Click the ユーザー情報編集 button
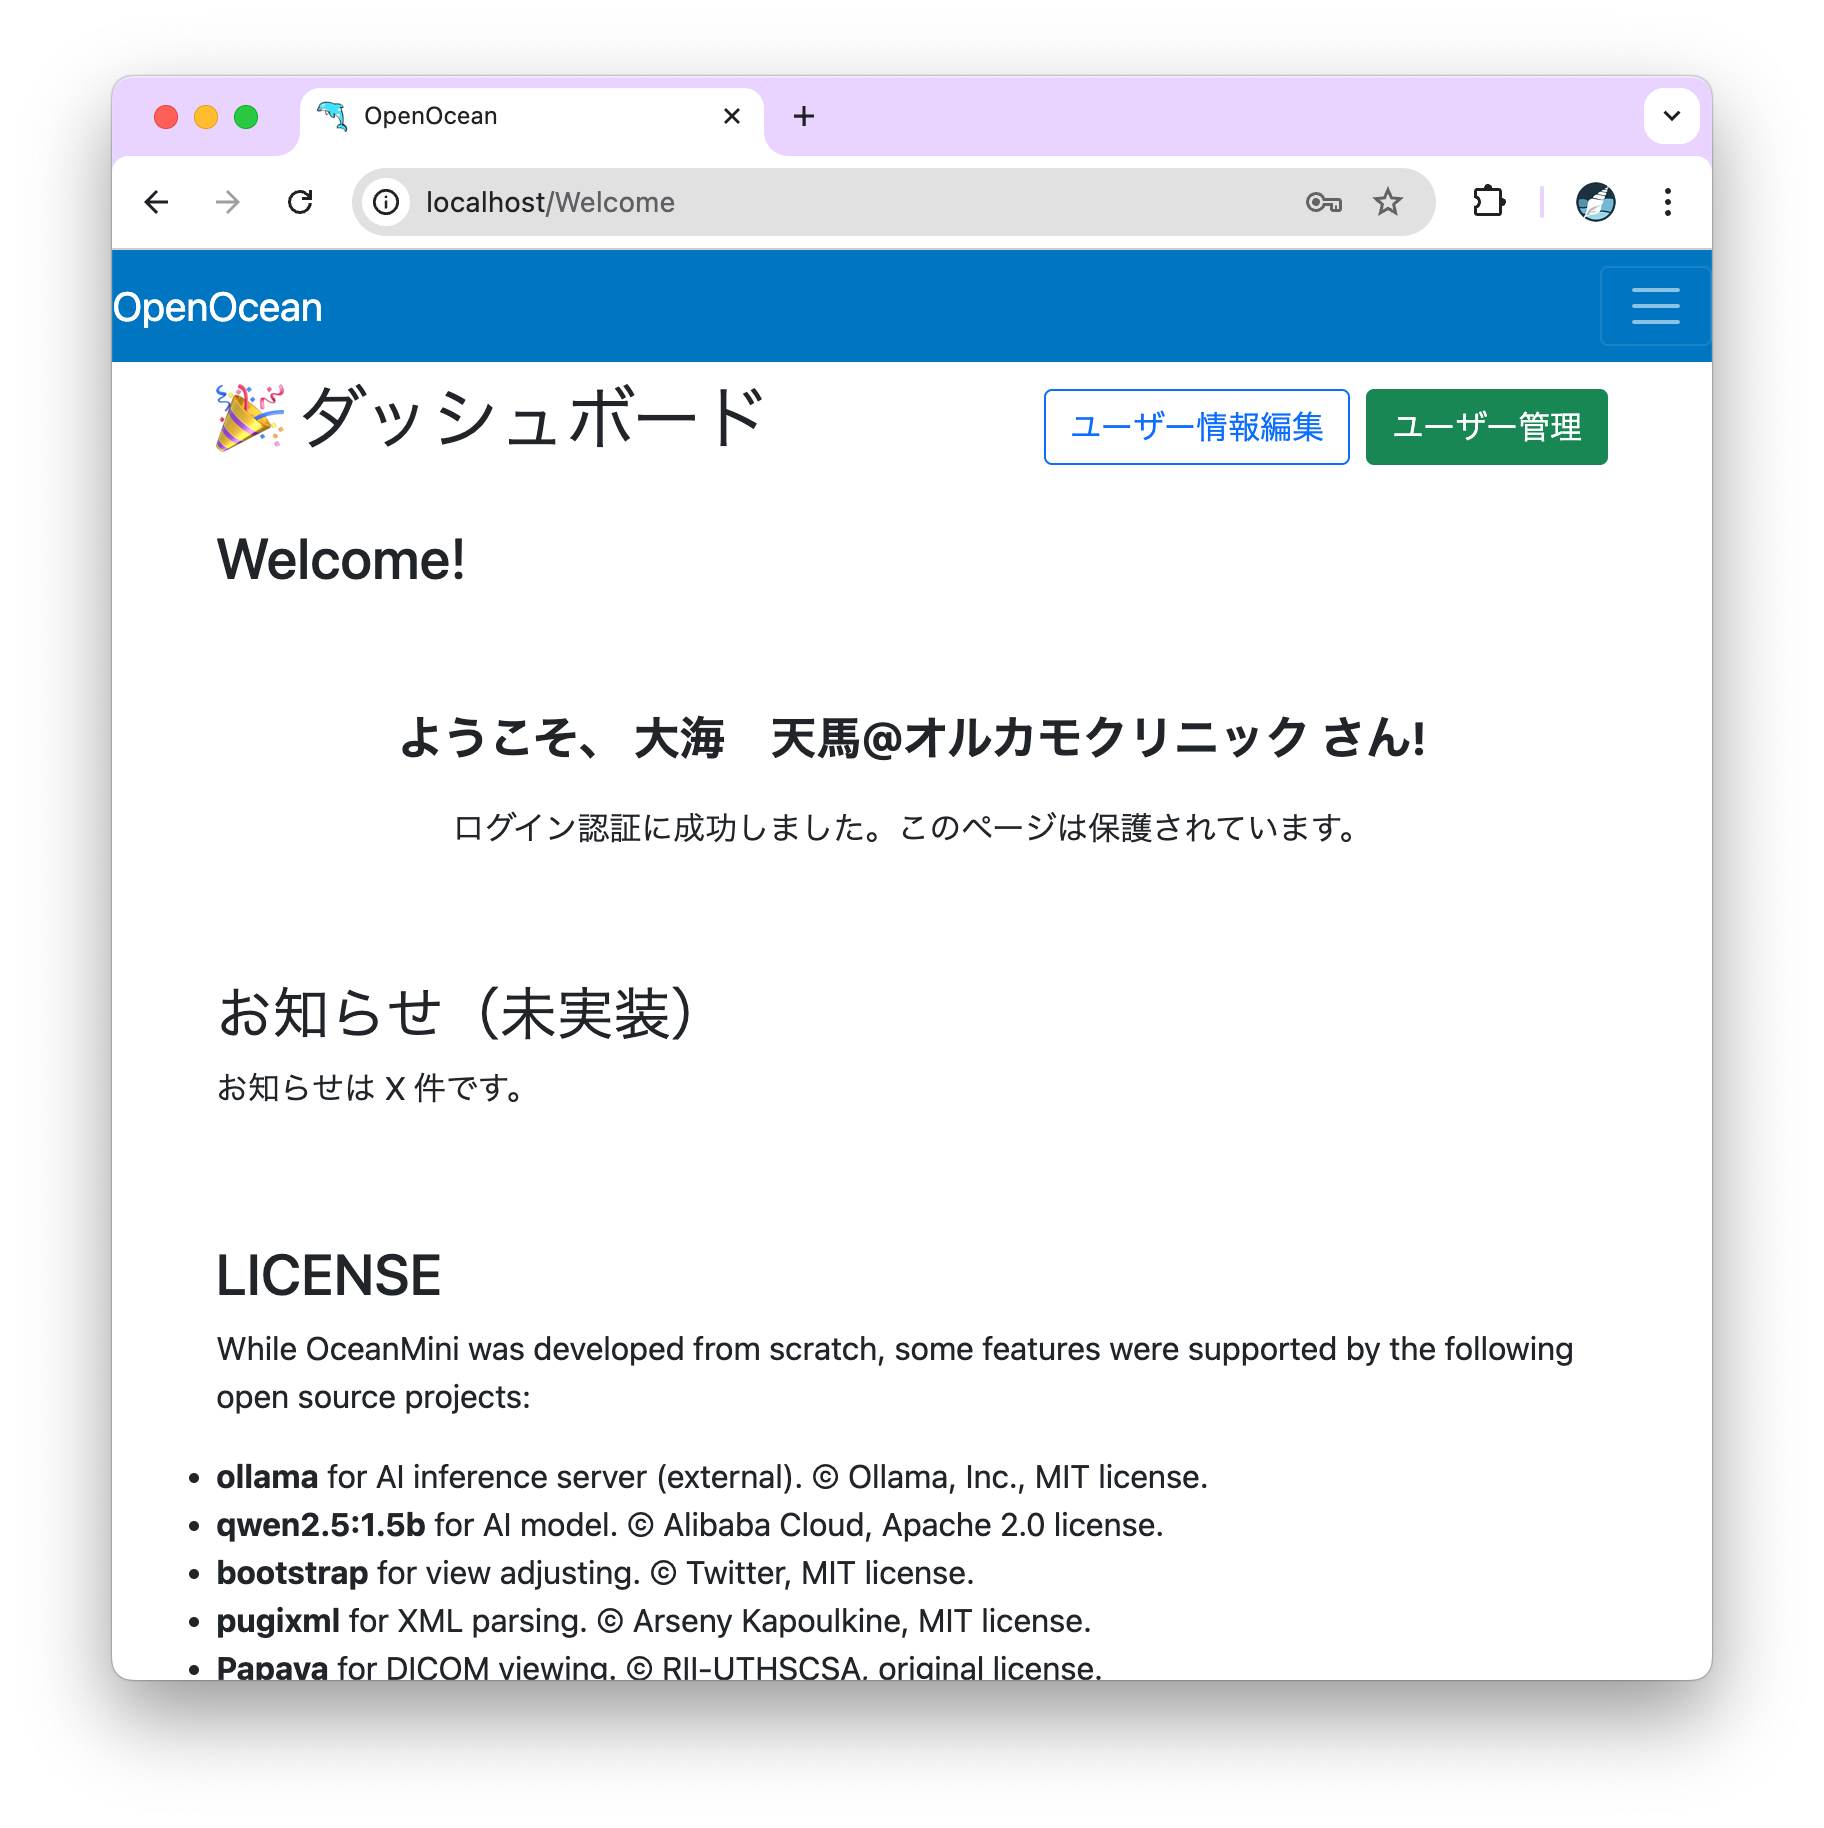The height and width of the screenshot is (1828, 1824). [1196, 427]
